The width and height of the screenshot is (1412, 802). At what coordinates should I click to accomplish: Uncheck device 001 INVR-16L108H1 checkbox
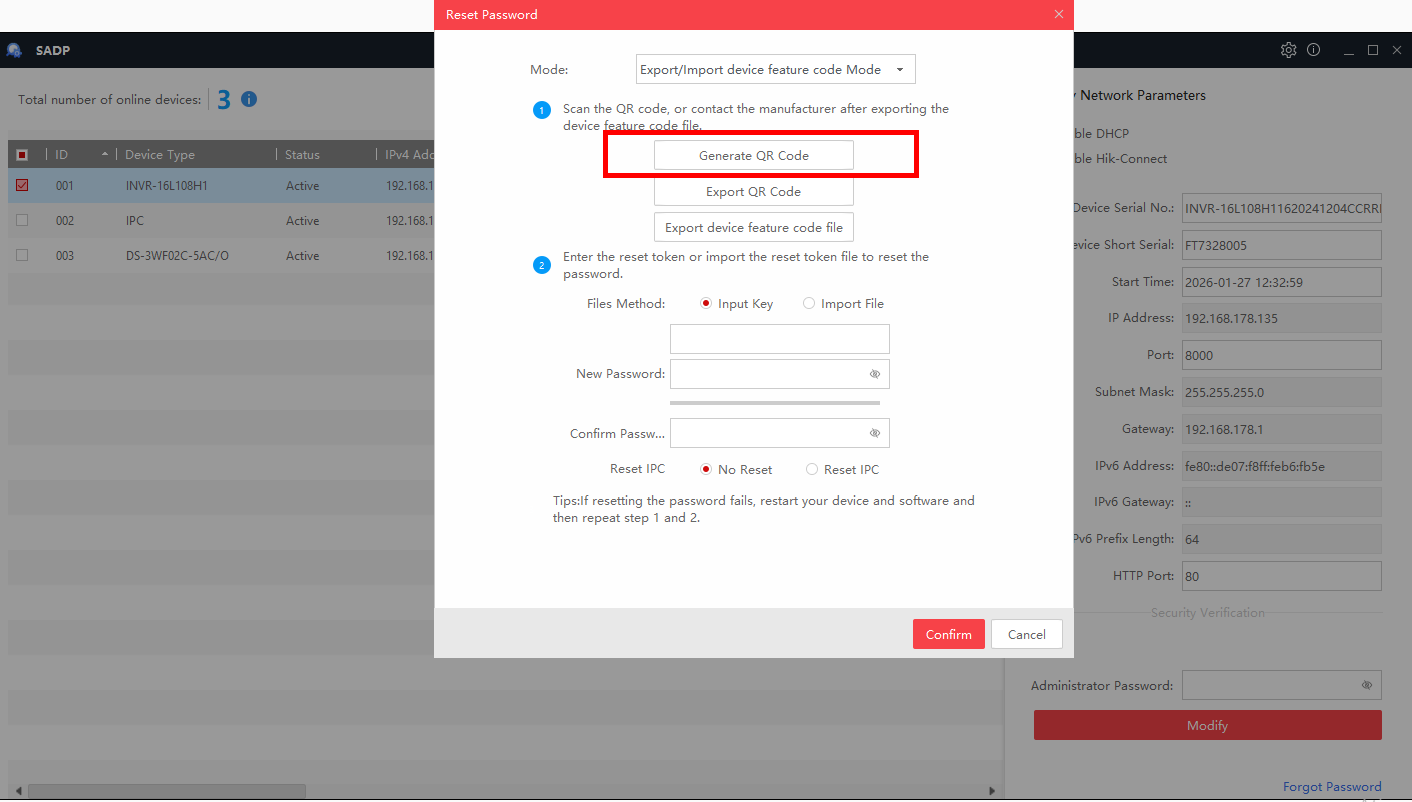[x=22, y=185]
